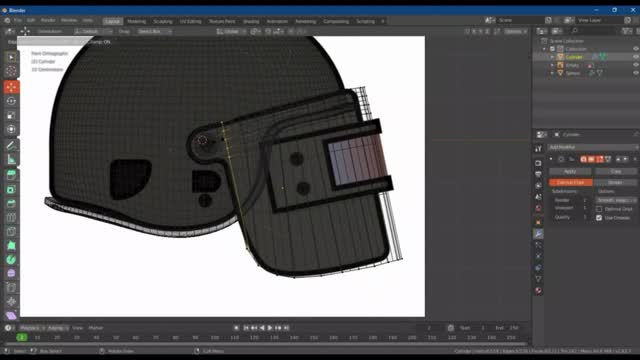Enable the Optimal Display checkbox

(x=599, y=209)
